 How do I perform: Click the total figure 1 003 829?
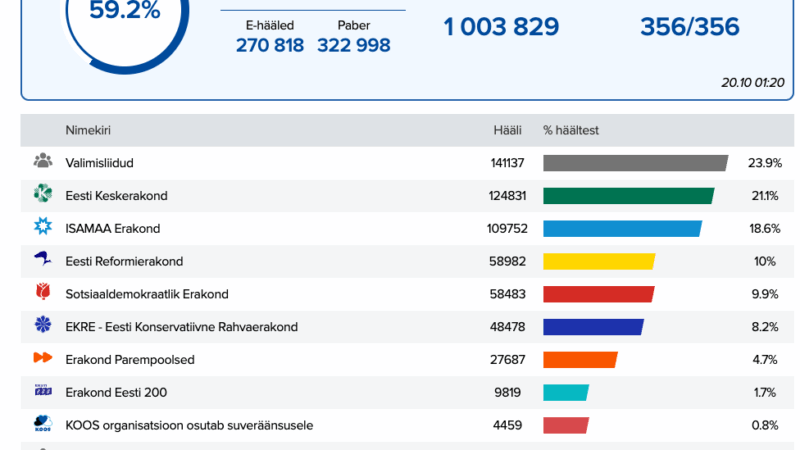point(501,27)
